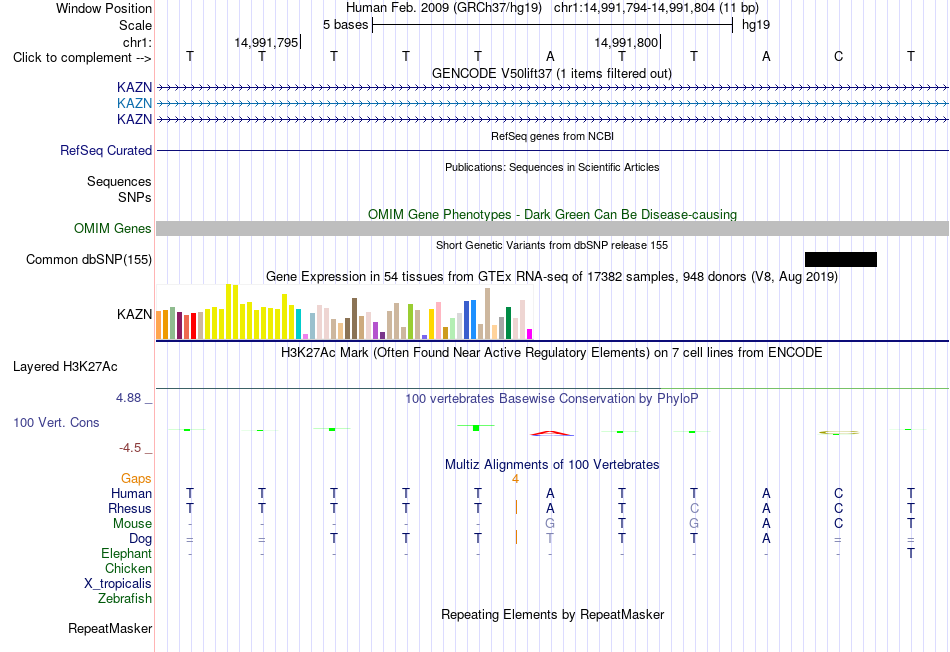Click the SNPs publications track label
The width and height of the screenshot is (950, 652).
[x=135, y=197]
